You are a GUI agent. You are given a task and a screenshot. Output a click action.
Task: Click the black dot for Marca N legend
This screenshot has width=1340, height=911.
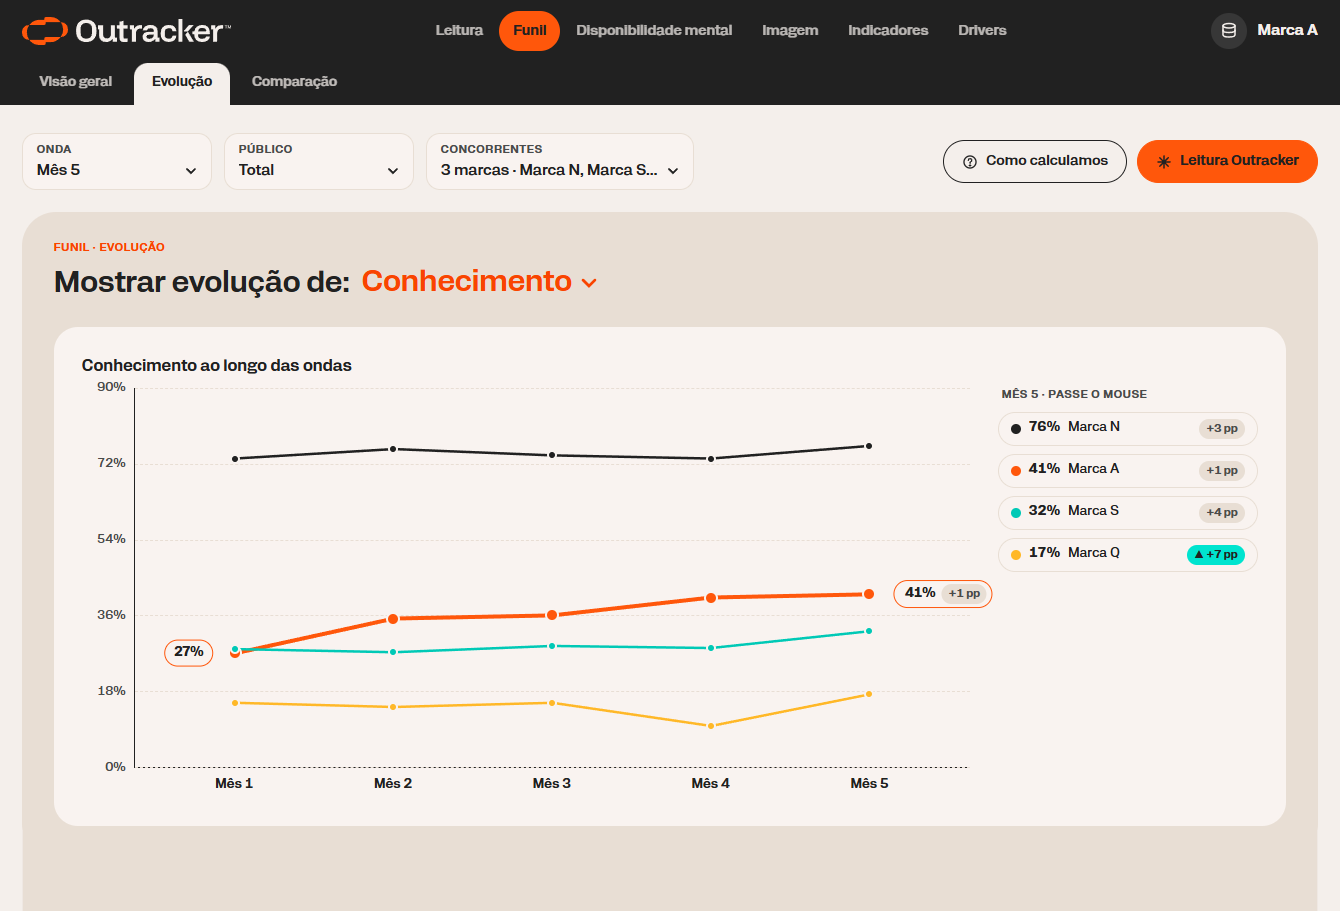coord(1016,429)
